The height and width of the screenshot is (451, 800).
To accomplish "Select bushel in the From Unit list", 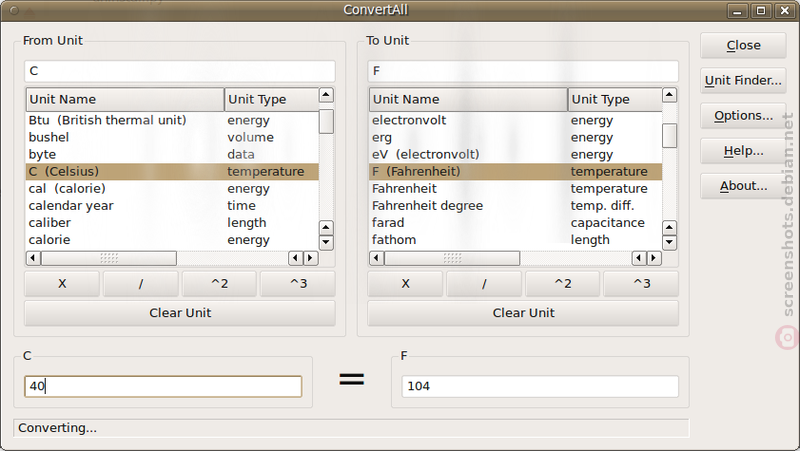I will tap(172, 137).
